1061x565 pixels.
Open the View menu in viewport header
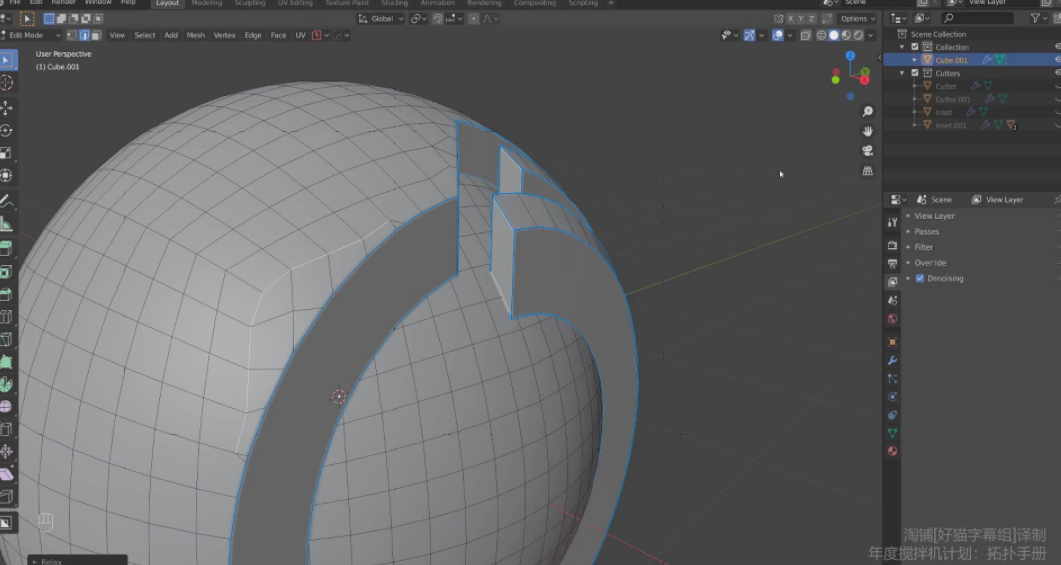click(x=117, y=35)
